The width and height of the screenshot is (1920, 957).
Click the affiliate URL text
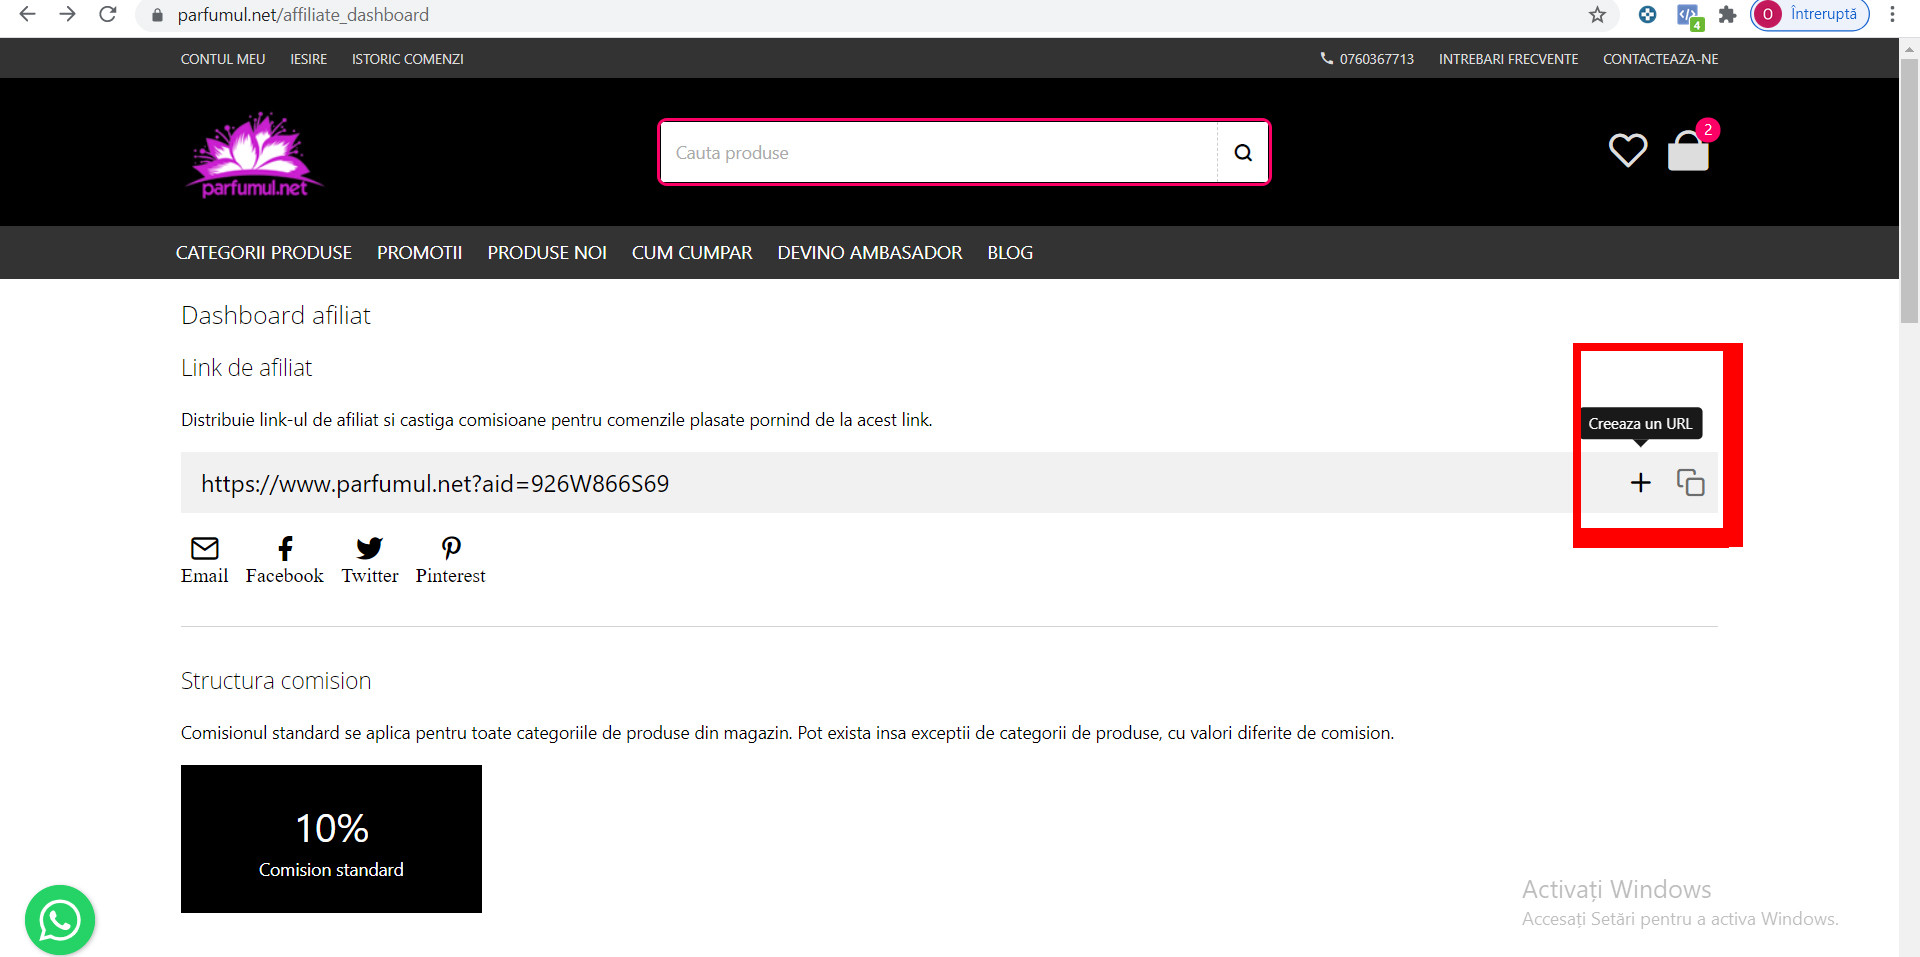(x=435, y=484)
